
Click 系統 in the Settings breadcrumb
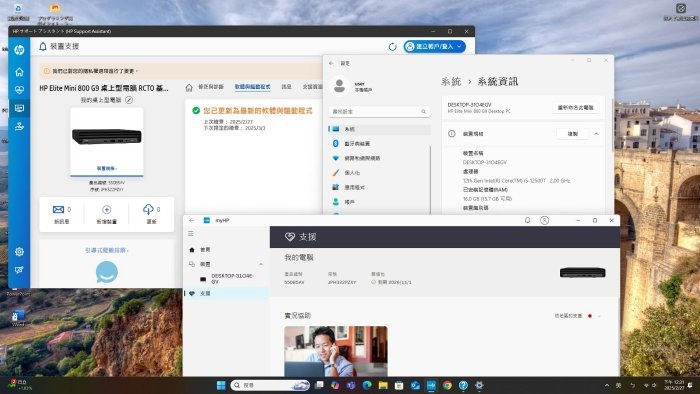(451, 82)
